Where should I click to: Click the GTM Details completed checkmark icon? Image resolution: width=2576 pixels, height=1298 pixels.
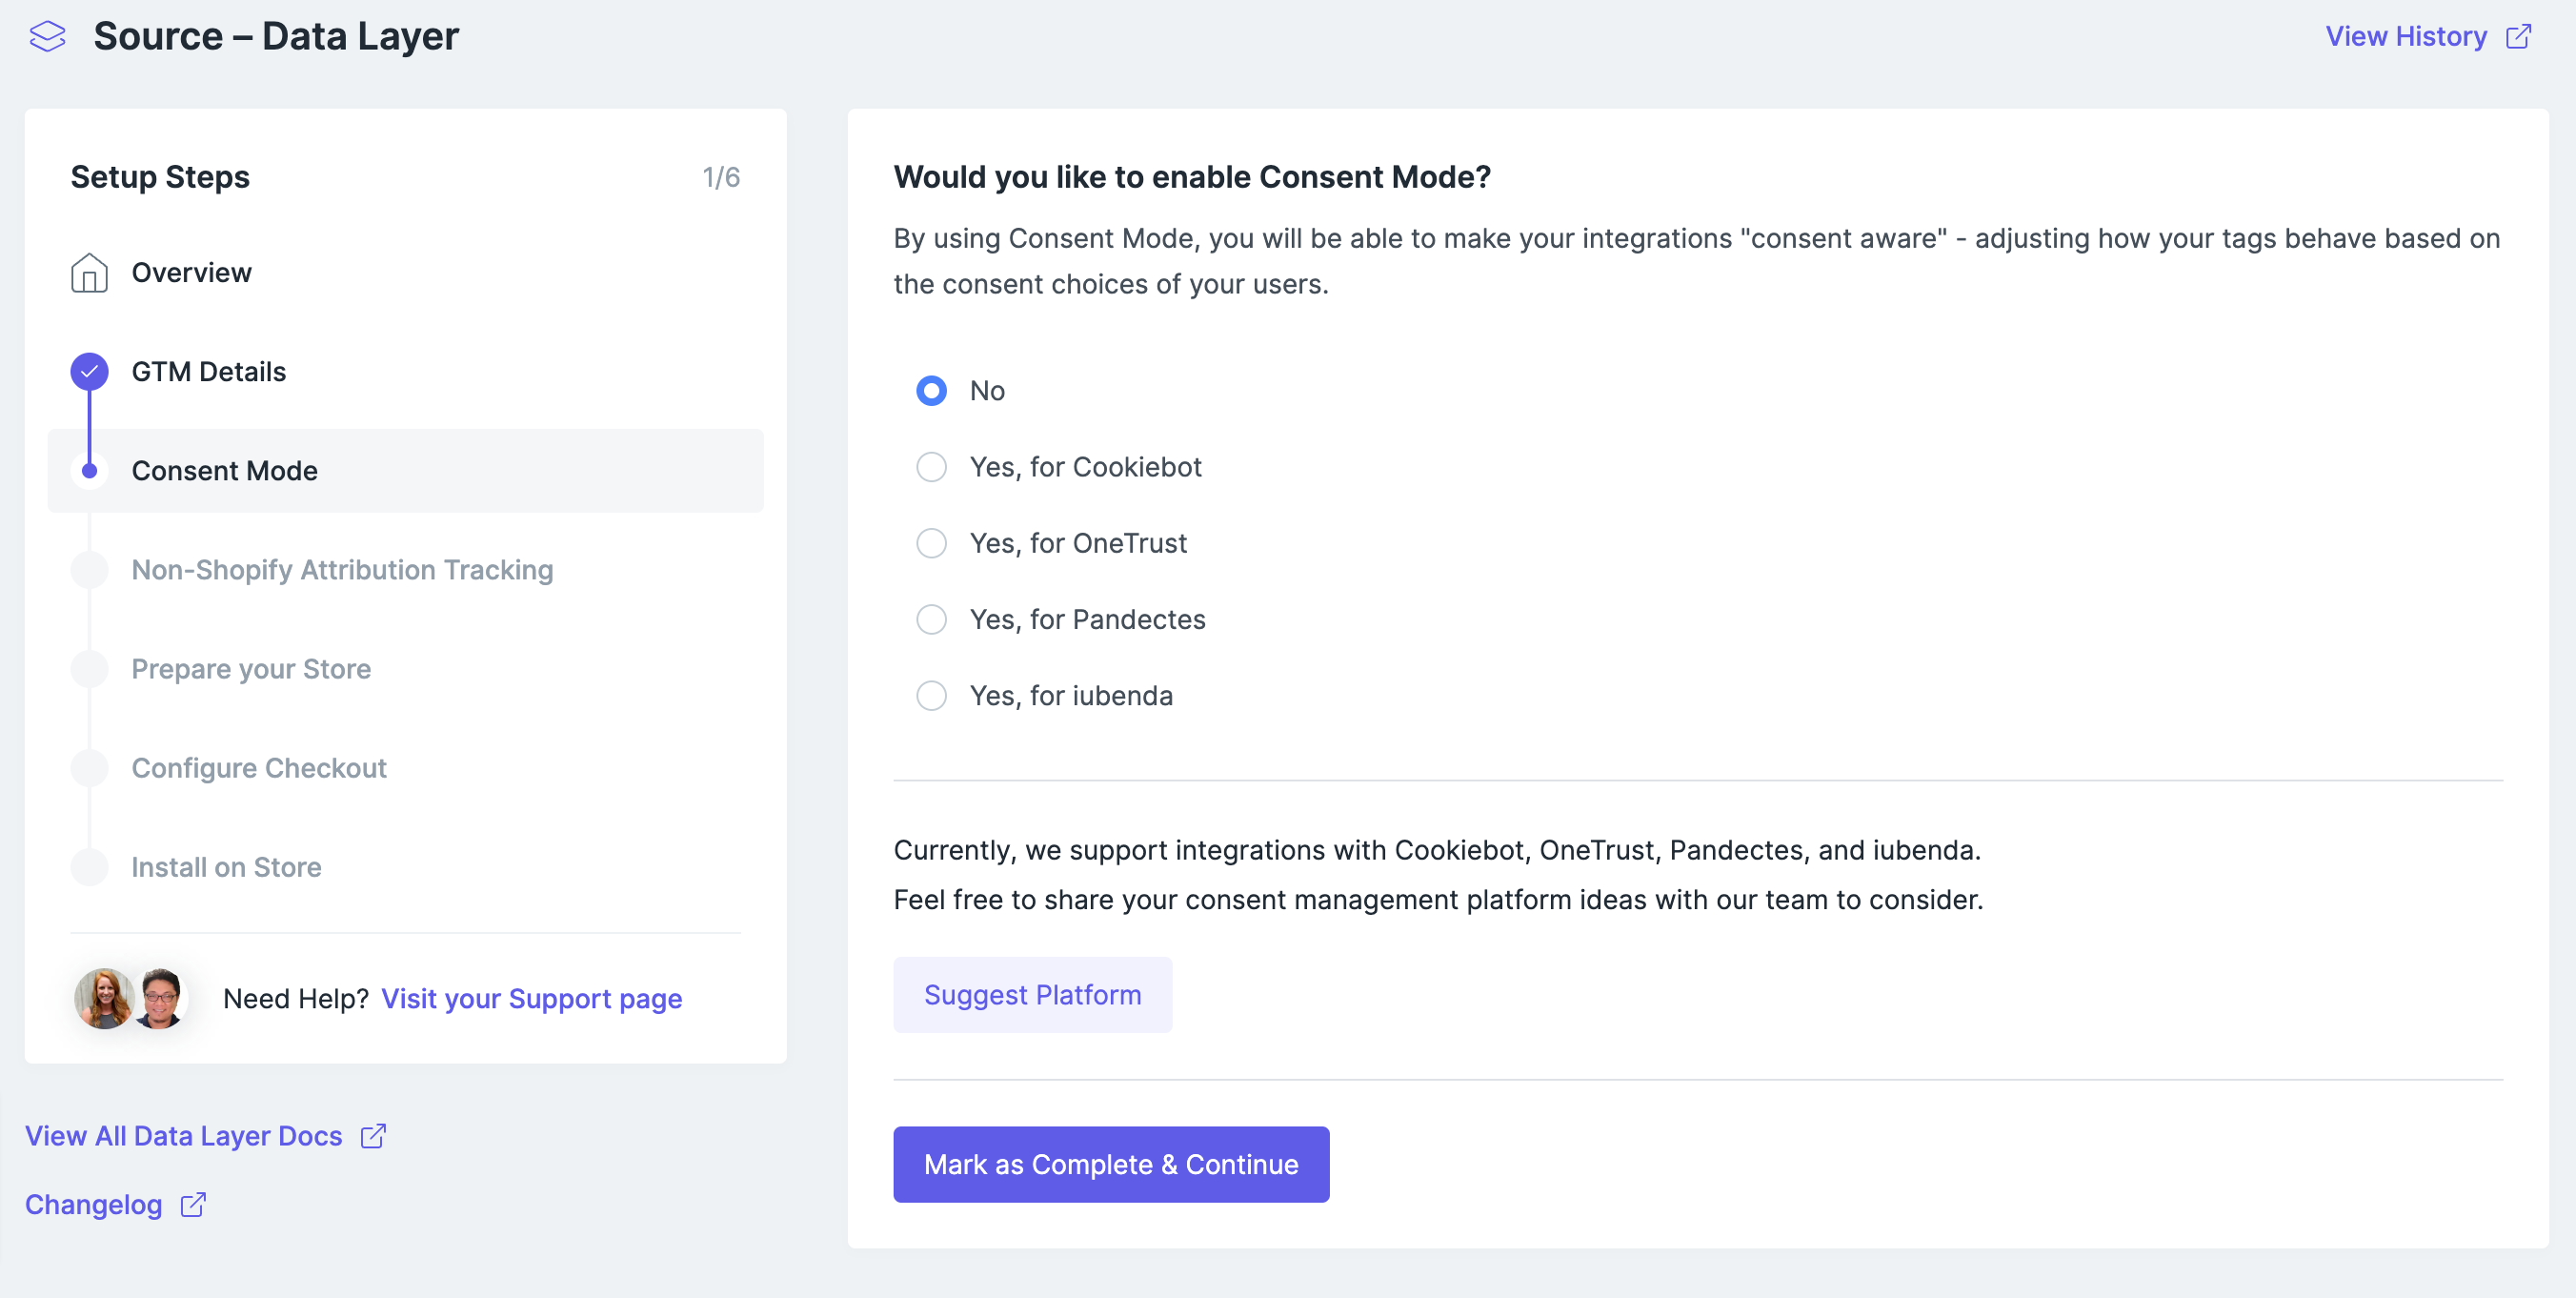89,371
